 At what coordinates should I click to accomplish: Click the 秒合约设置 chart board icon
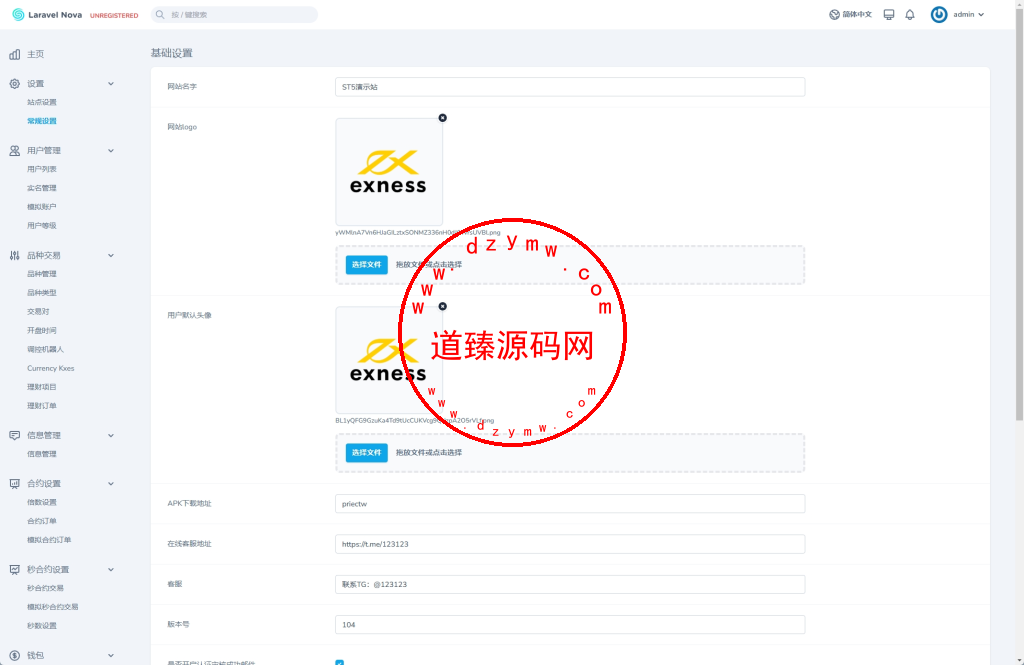pos(14,570)
